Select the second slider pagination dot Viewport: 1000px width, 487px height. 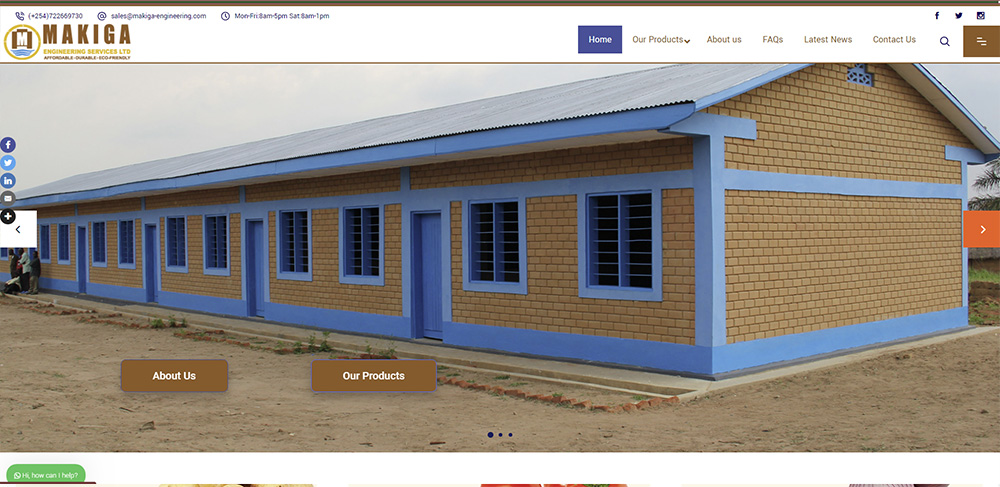click(501, 435)
